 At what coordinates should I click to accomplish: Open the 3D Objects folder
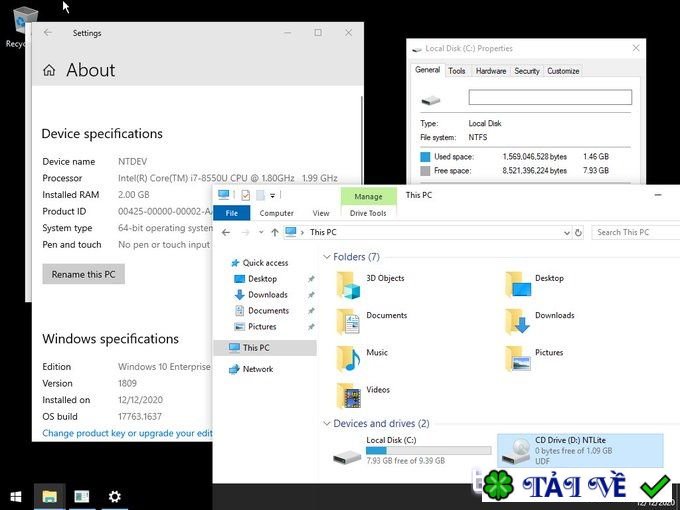tap(371, 285)
